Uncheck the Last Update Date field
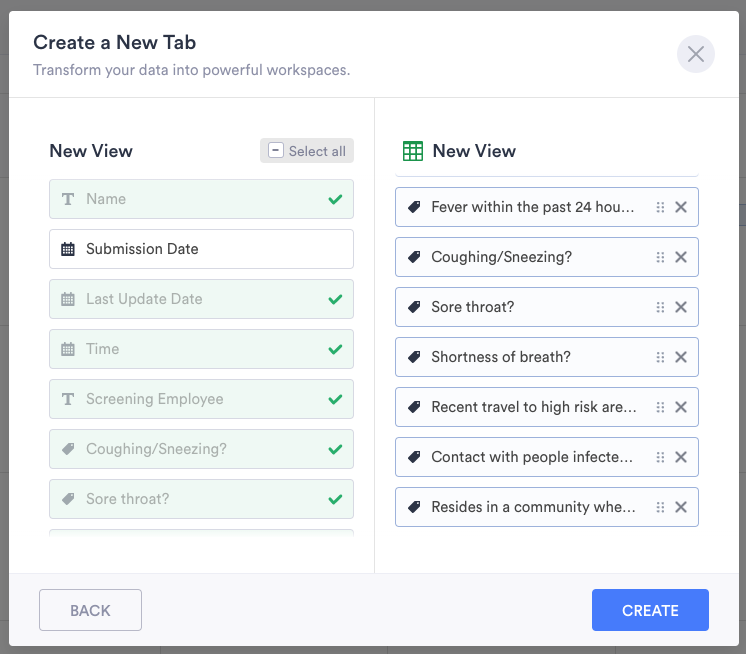The height and width of the screenshot is (654, 746). (201, 299)
